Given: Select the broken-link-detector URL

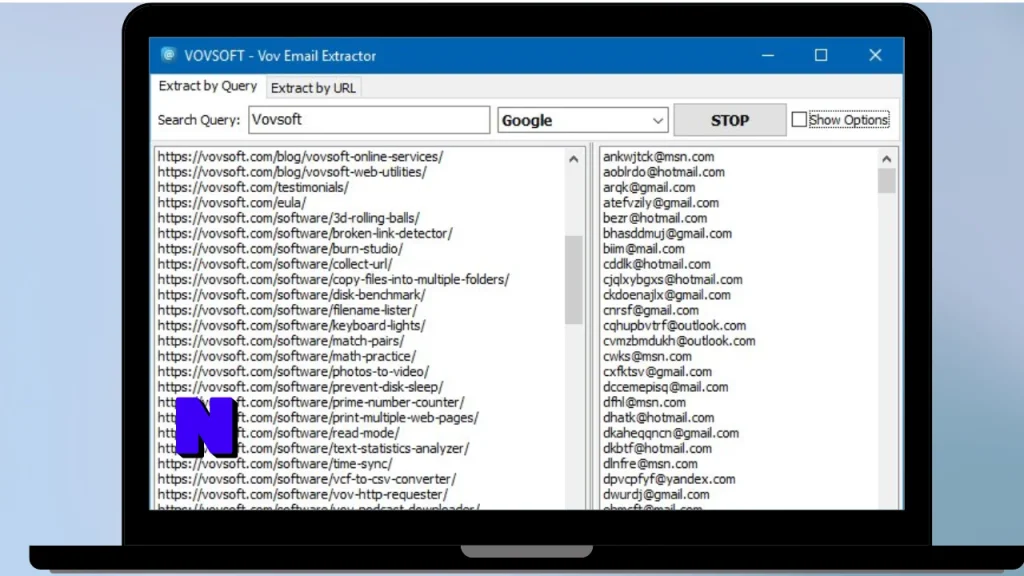Looking at the screenshot, I should click(x=305, y=233).
